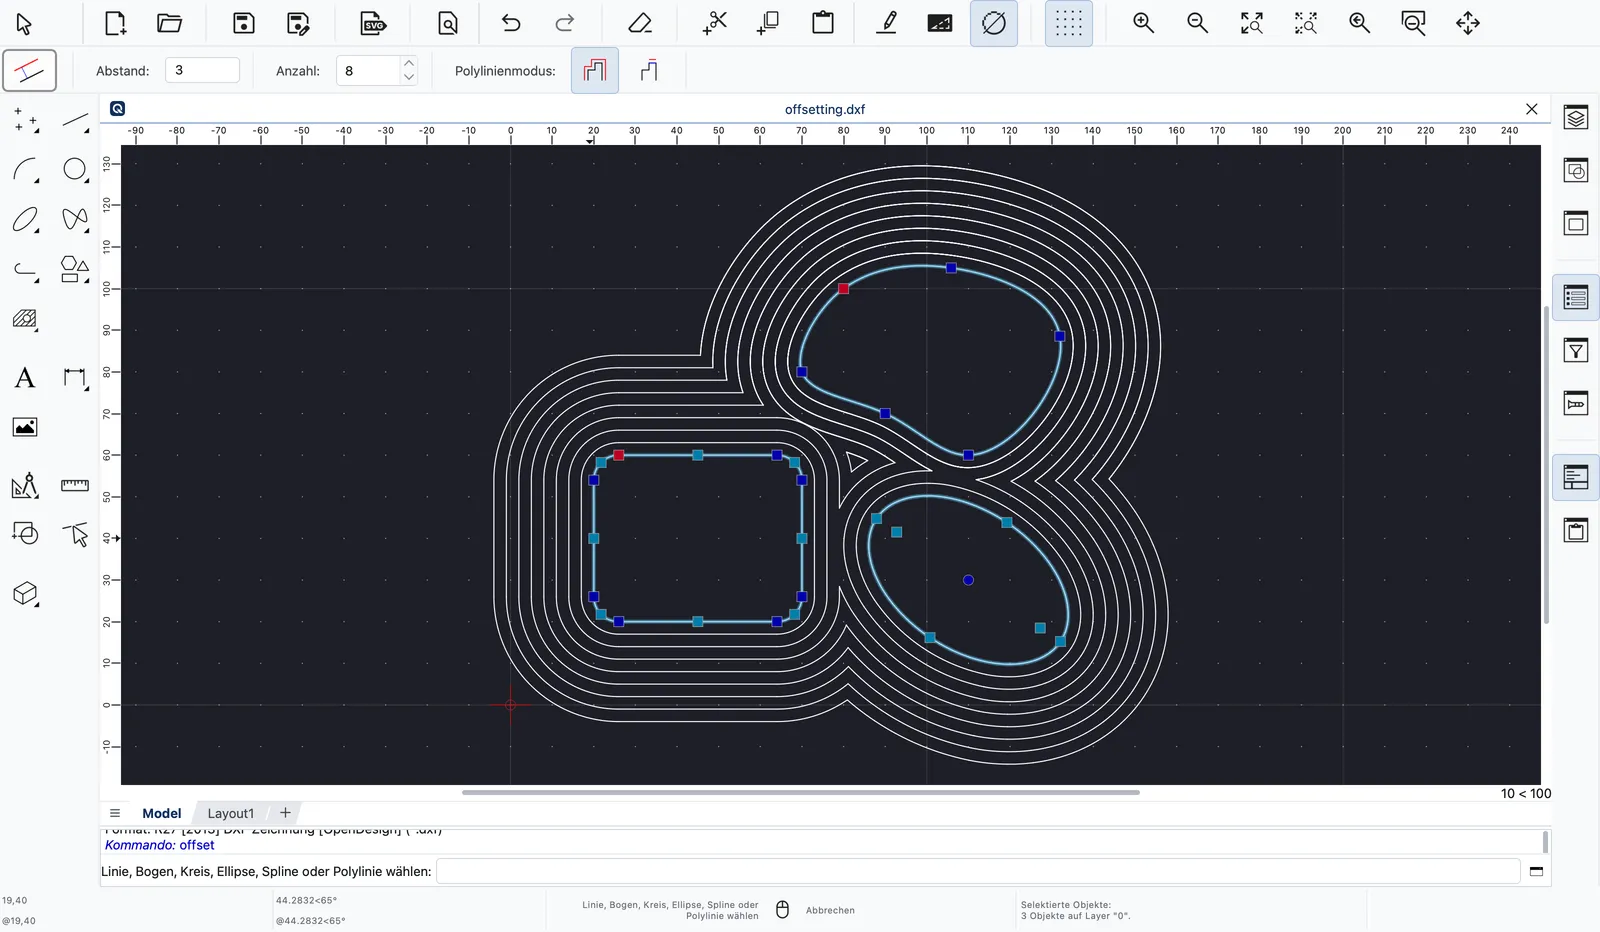The width and height of the screenshot is (1600, 932).
Task: Collapse the command line history button
Action: (1537, 871)
